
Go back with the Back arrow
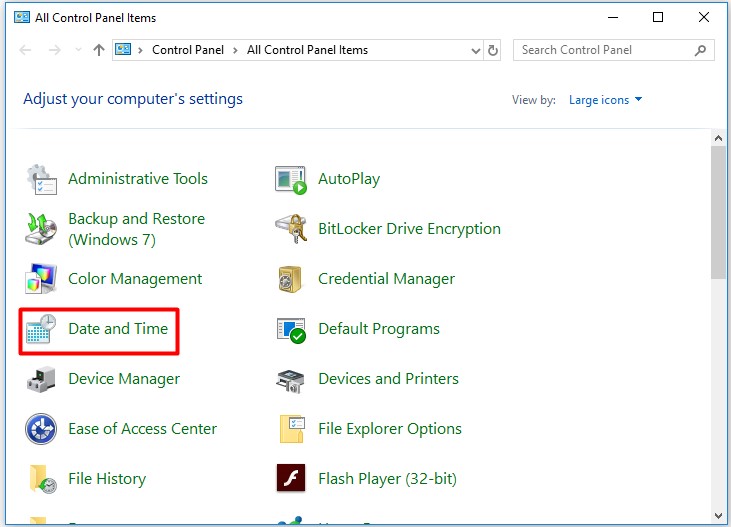click(x=25, y=49)
